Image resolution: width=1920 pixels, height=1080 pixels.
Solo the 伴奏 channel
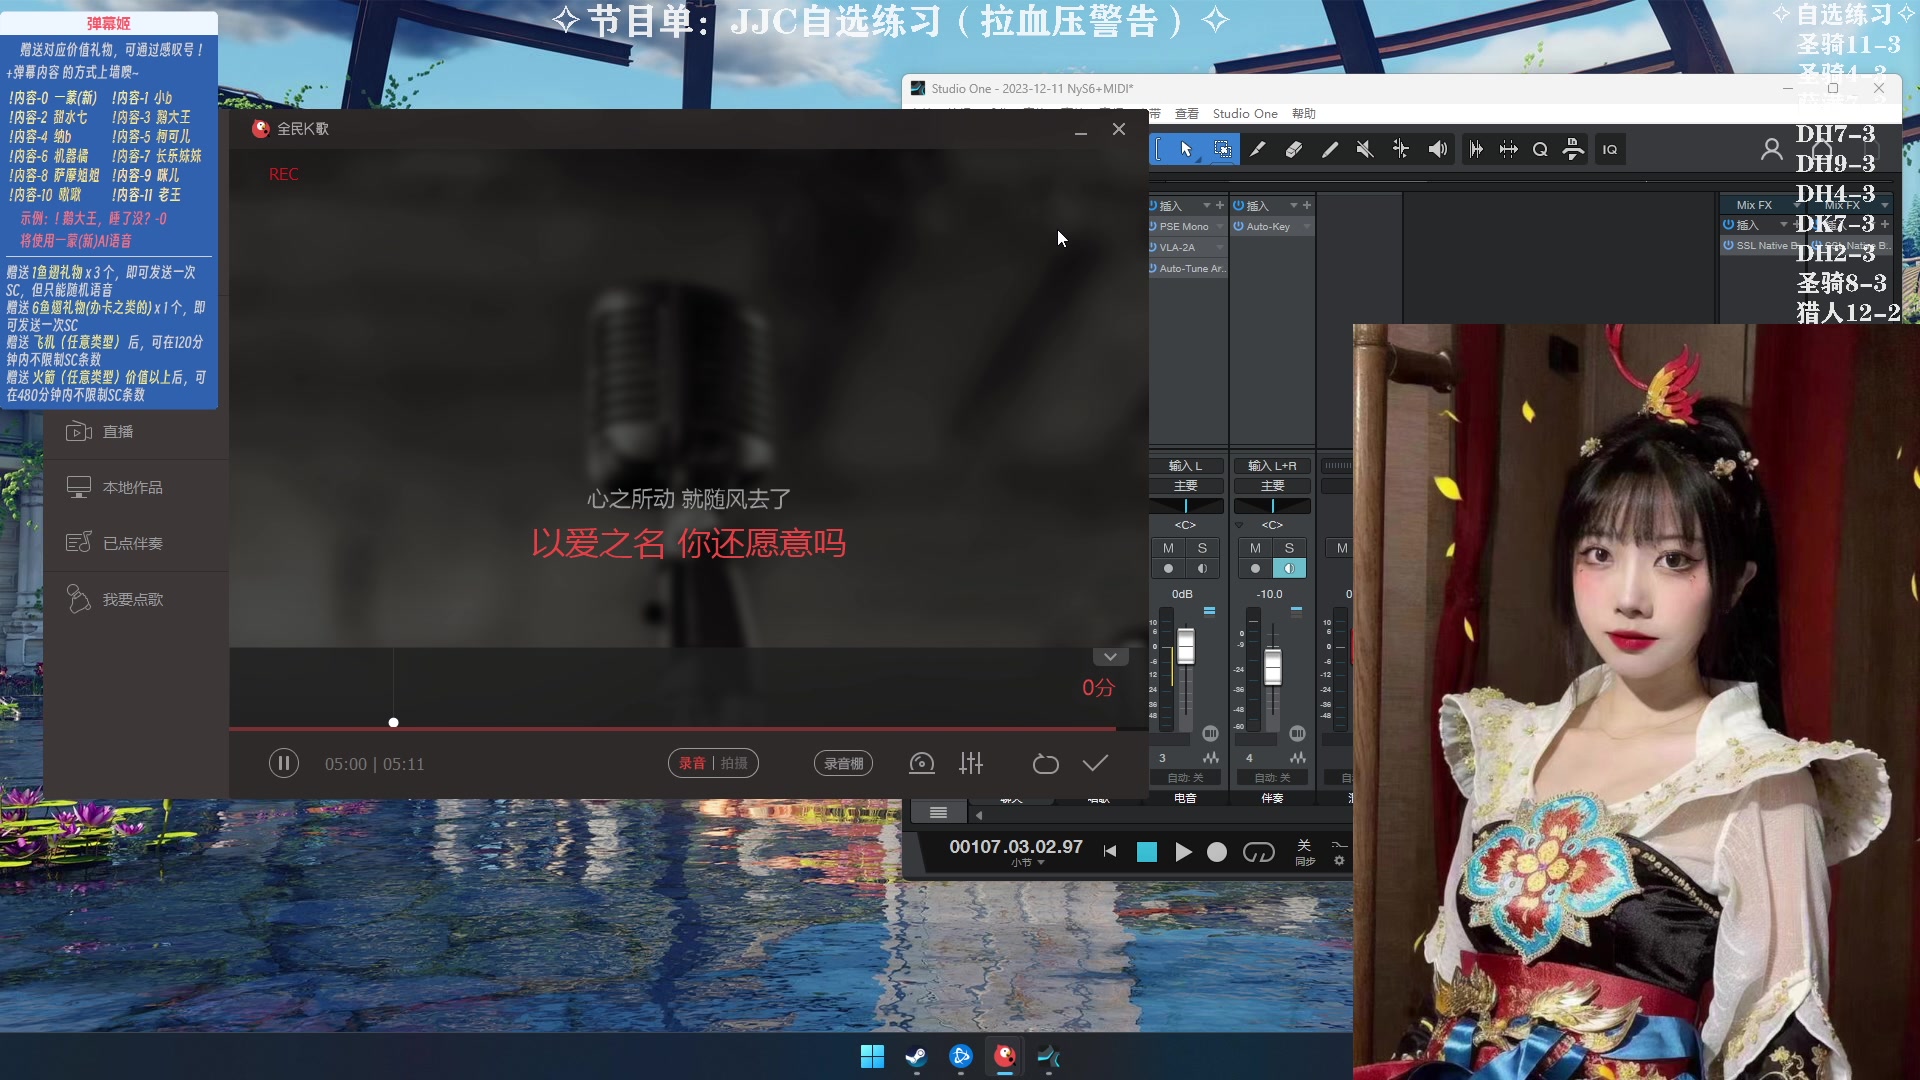tap(1289, 548)
